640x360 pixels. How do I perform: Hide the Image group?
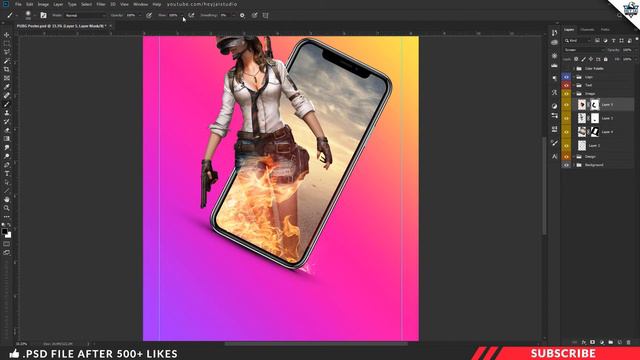click(566, 93)
